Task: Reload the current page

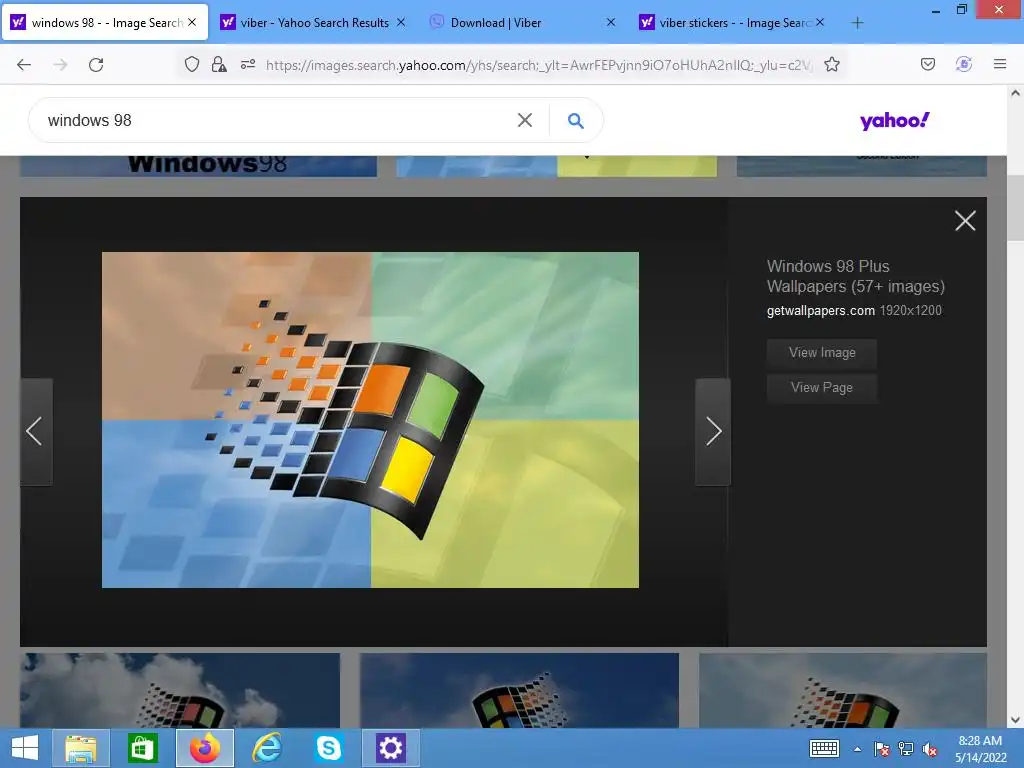Action: [x=96, y=65]
